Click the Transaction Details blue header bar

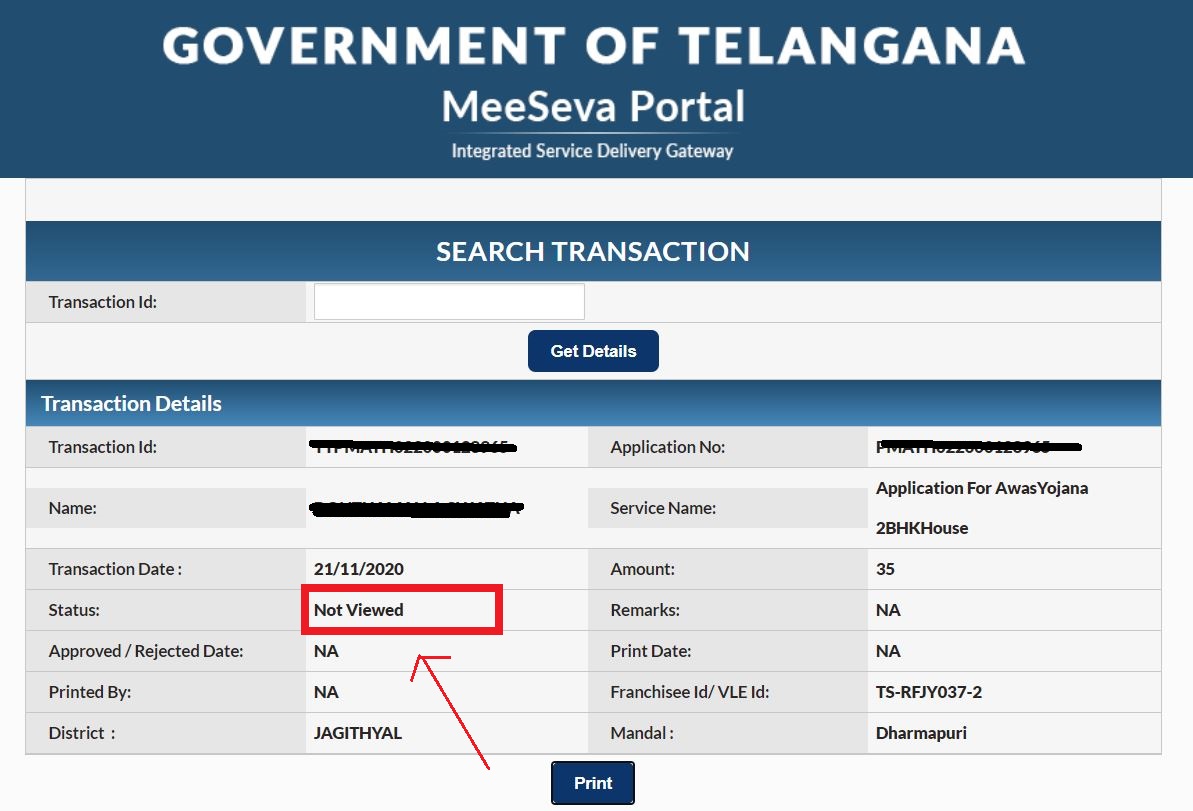tap(131, 403)
